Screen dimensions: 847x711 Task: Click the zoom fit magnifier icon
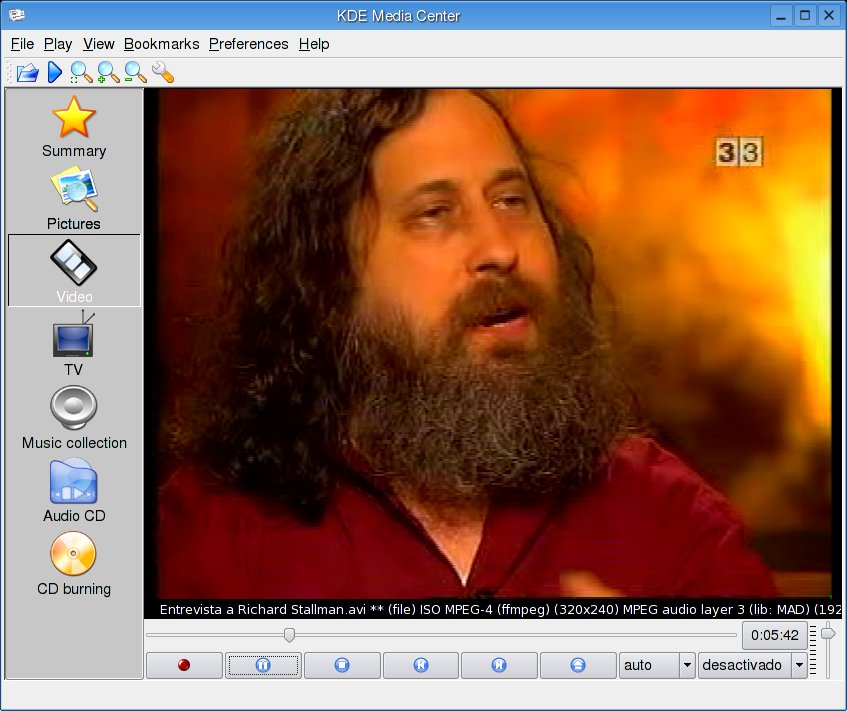click(81, 72)
